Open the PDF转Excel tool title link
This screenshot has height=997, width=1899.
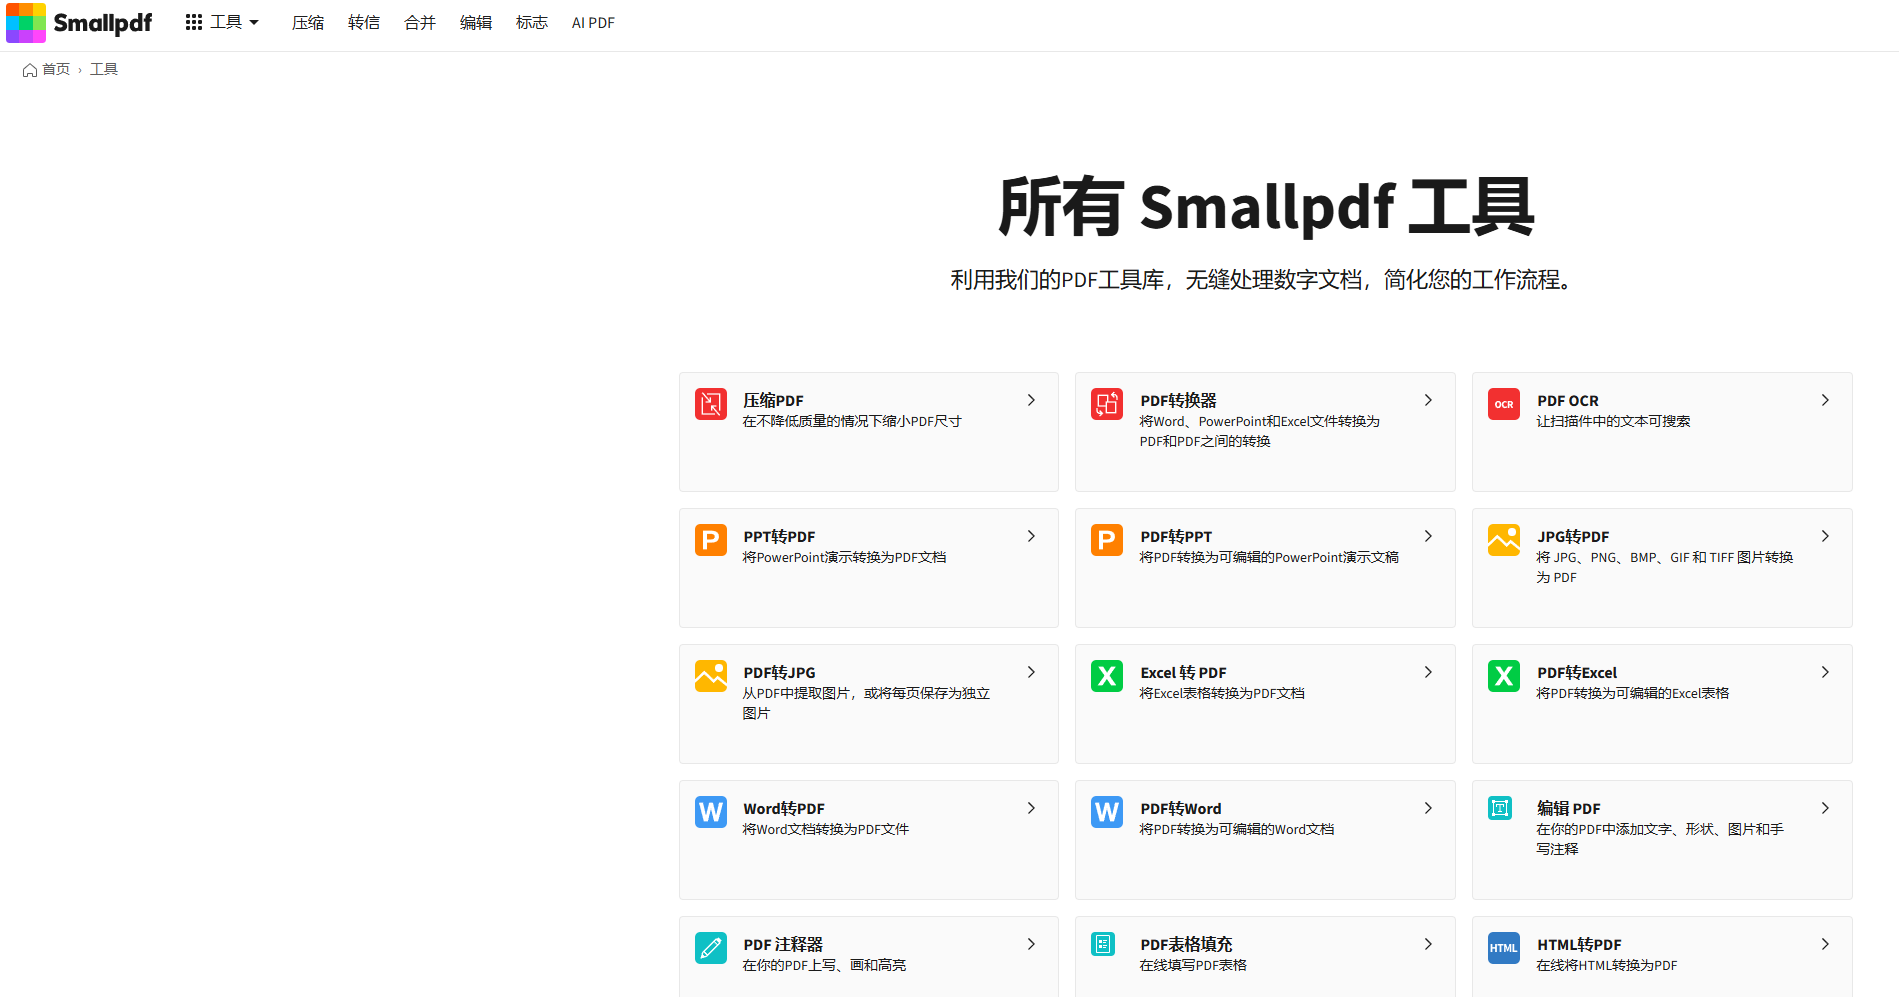coord(1577,673)
